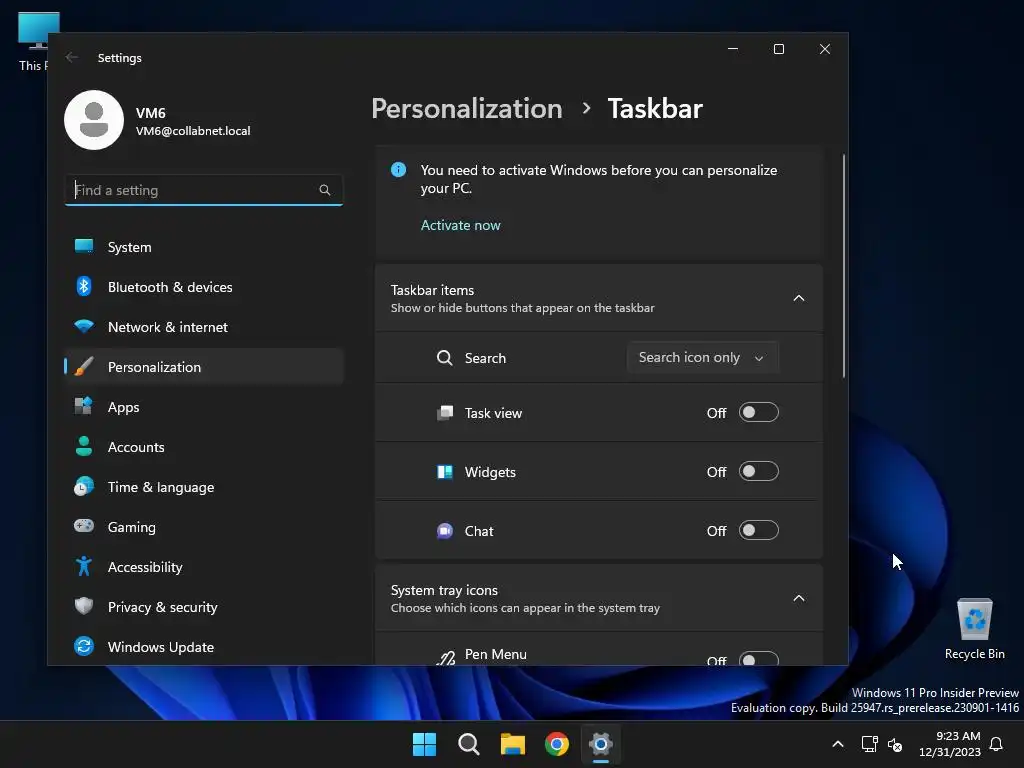Toggle the Task view switch
This screenshot has width=1024, height=768.
759,412
